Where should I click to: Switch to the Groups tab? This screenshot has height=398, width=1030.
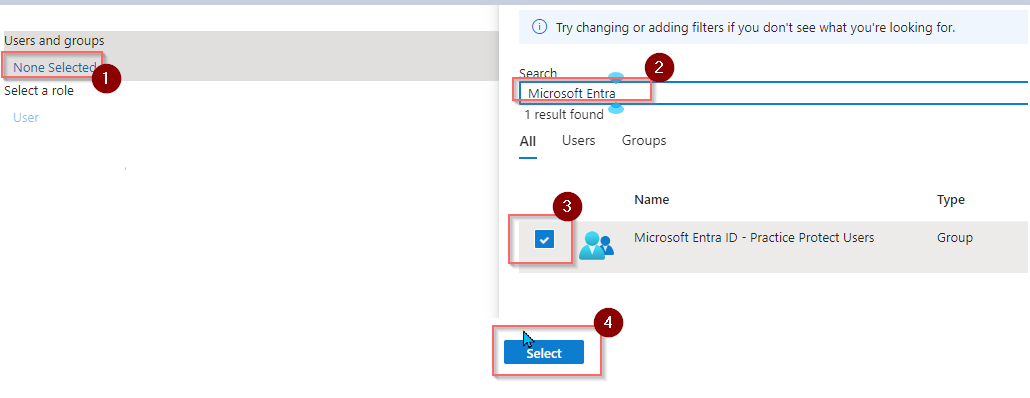(x=644, y=141)
